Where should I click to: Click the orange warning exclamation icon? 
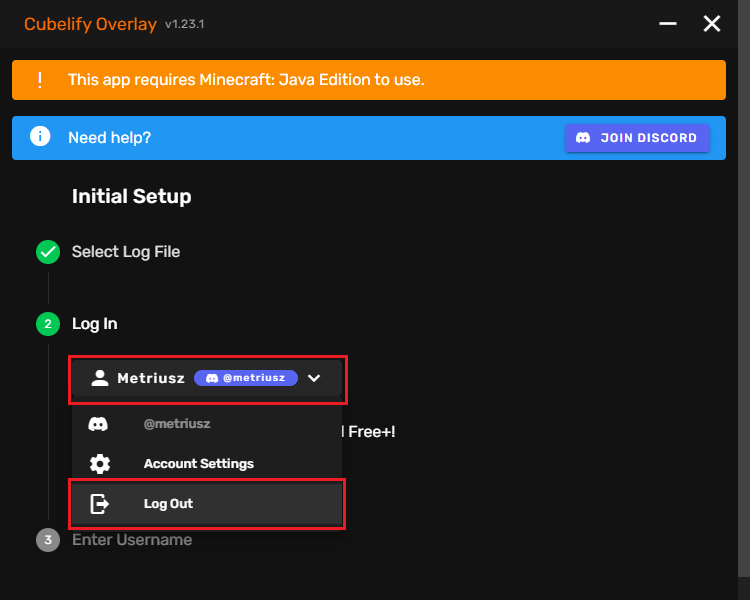tap(40, 80)
